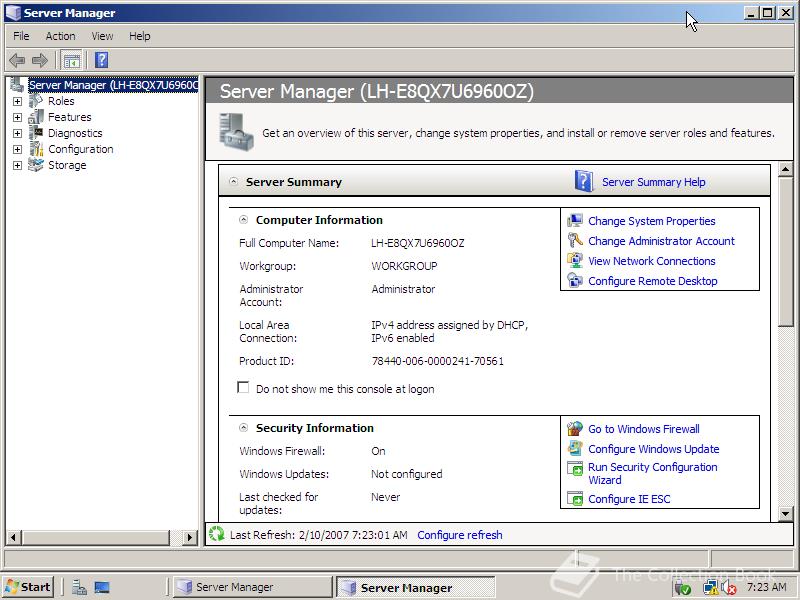Click the Server Manager root node icon

(17, 85)
